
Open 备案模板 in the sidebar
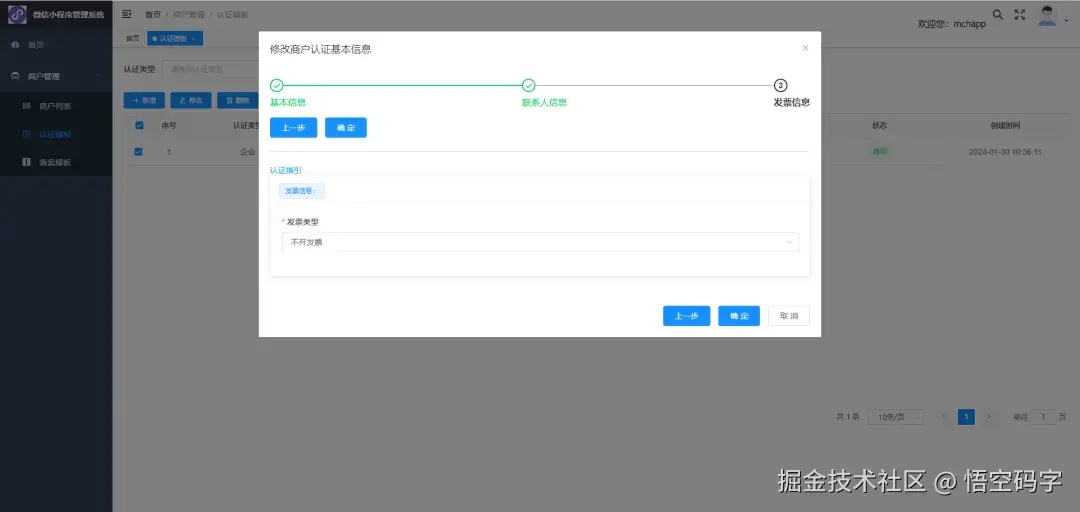(56, 163)
